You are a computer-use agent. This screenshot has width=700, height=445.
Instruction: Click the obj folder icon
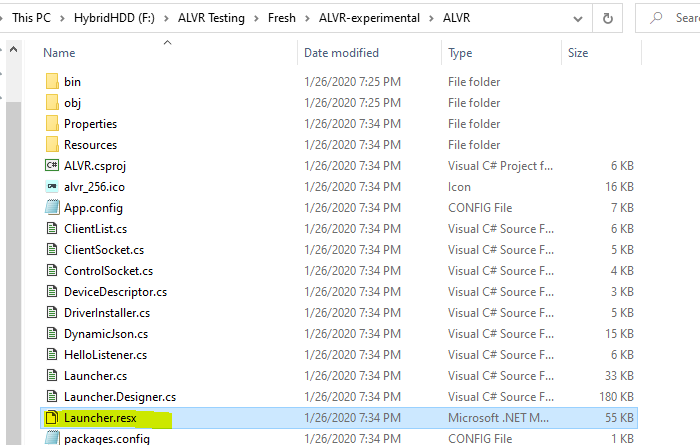(52, 103)
